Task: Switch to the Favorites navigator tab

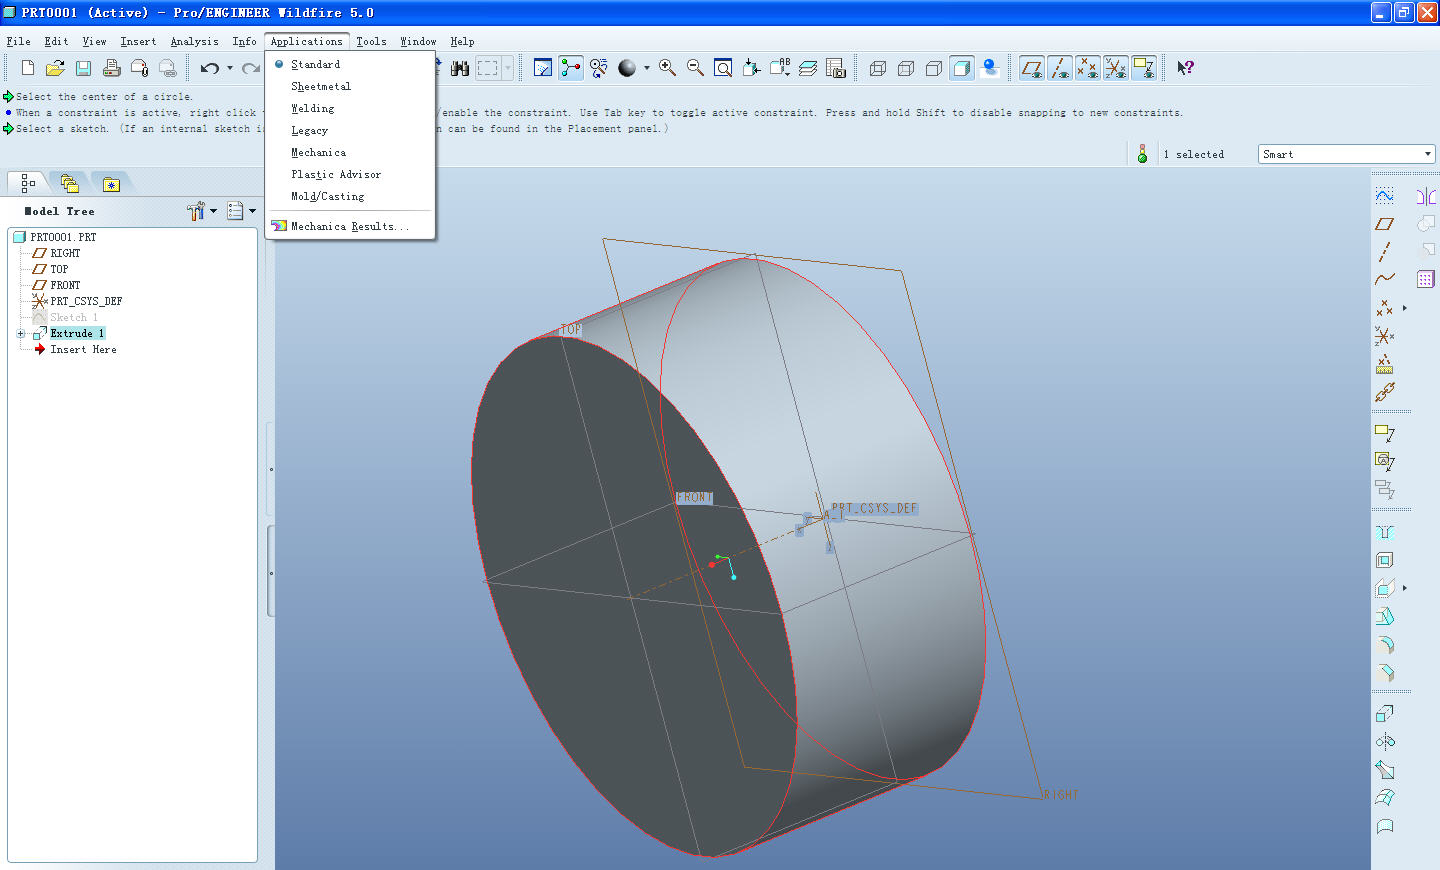Action: coord(111,184)
